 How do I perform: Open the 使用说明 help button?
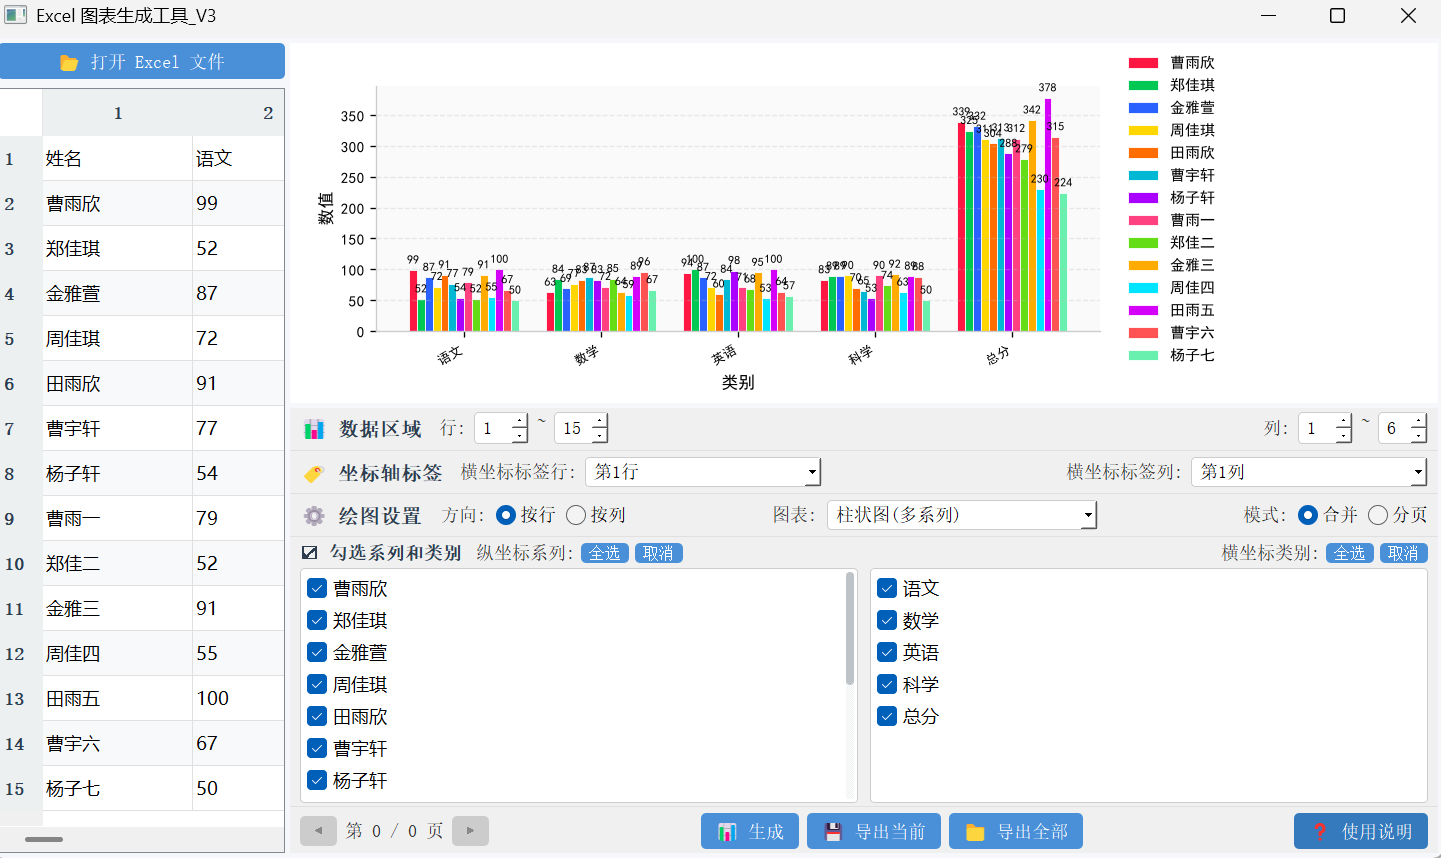(x=1361, y=831)
